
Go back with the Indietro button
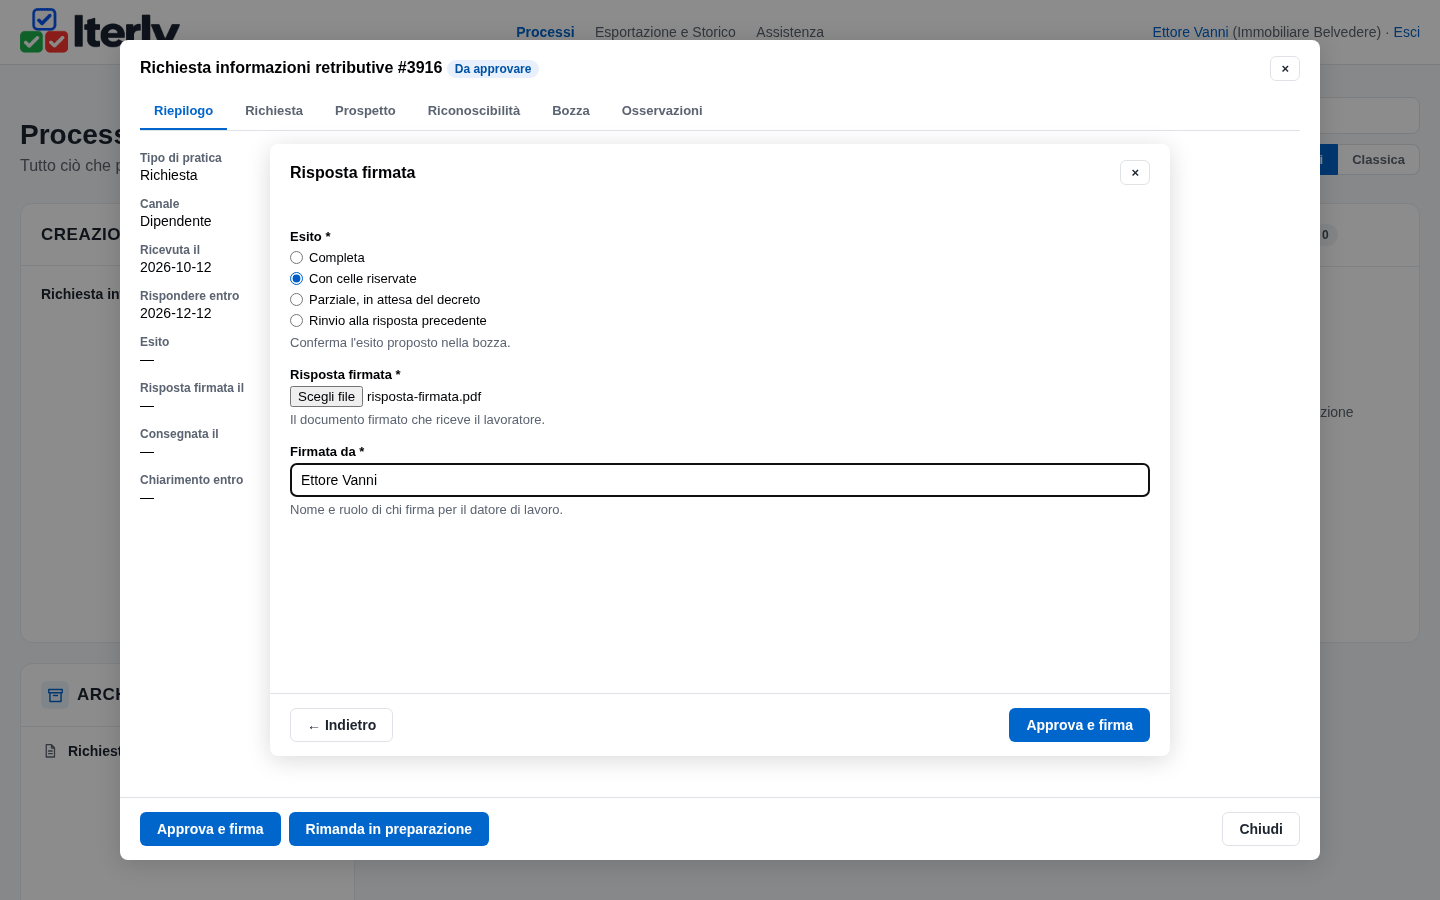pyautogui.click(x=341, y=725)
